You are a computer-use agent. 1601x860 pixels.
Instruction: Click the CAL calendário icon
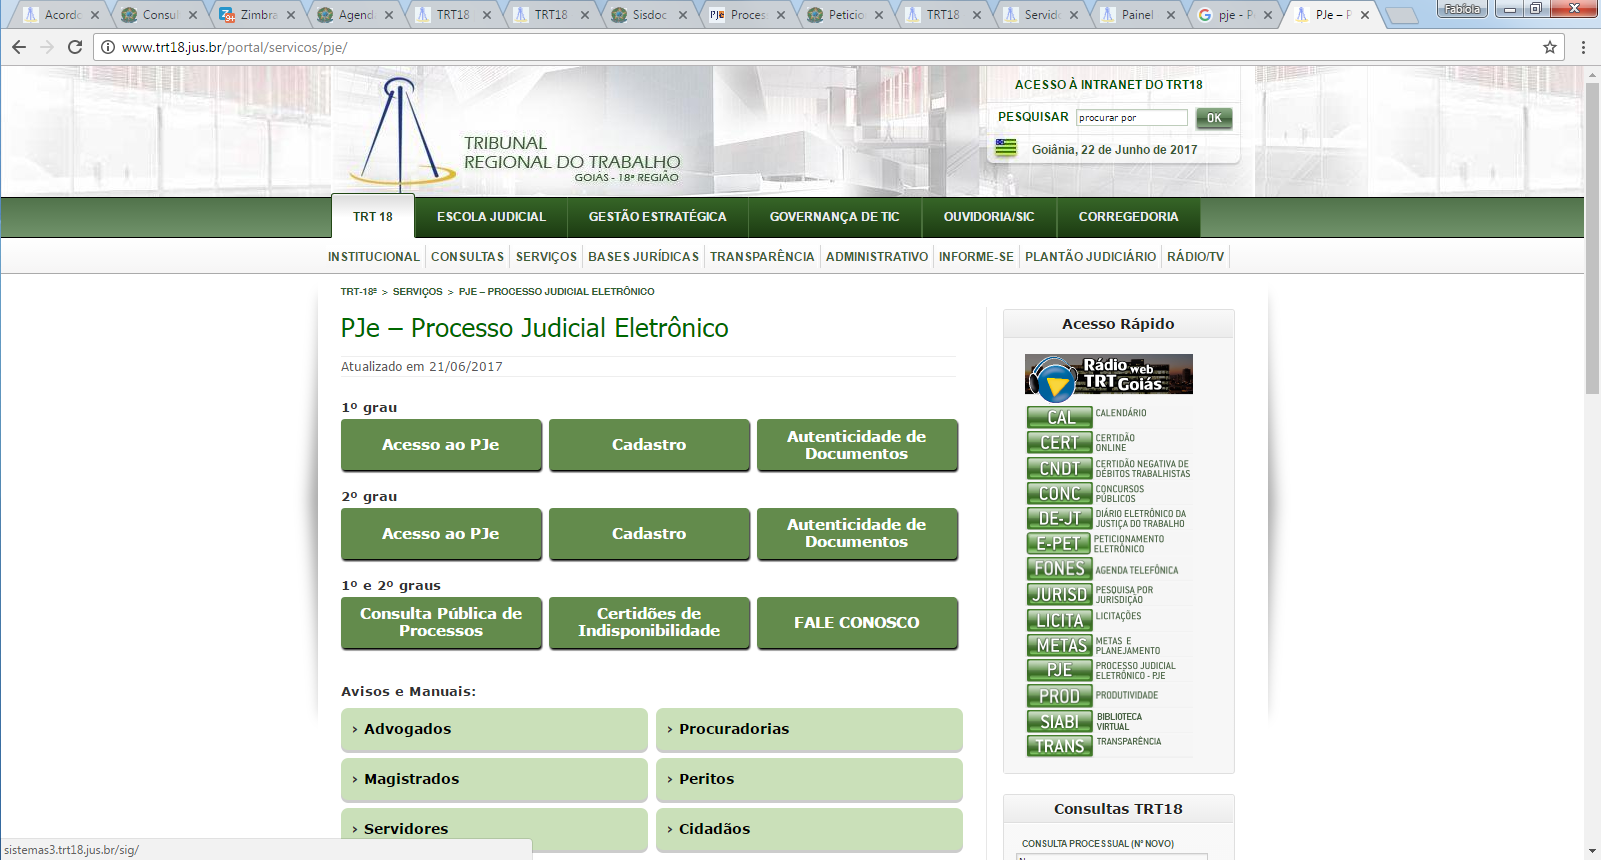coord(1059,417)
